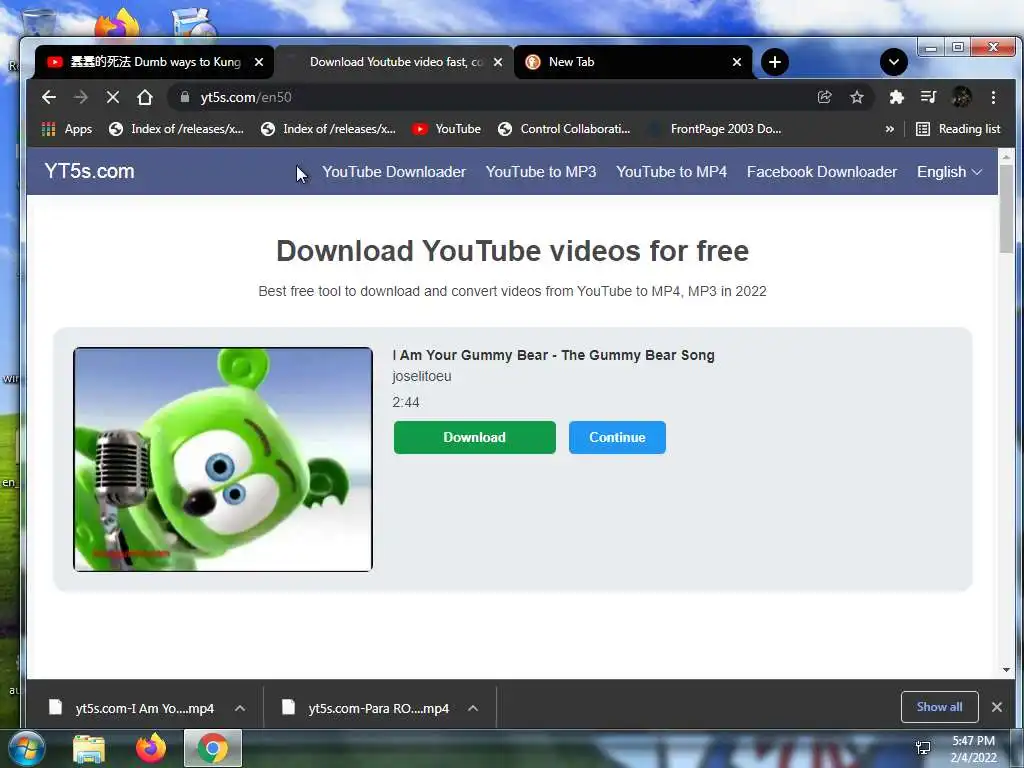Open the YouTube bookmark
The height and width of the screenshot is (768, 1024).
click(447, 129)
